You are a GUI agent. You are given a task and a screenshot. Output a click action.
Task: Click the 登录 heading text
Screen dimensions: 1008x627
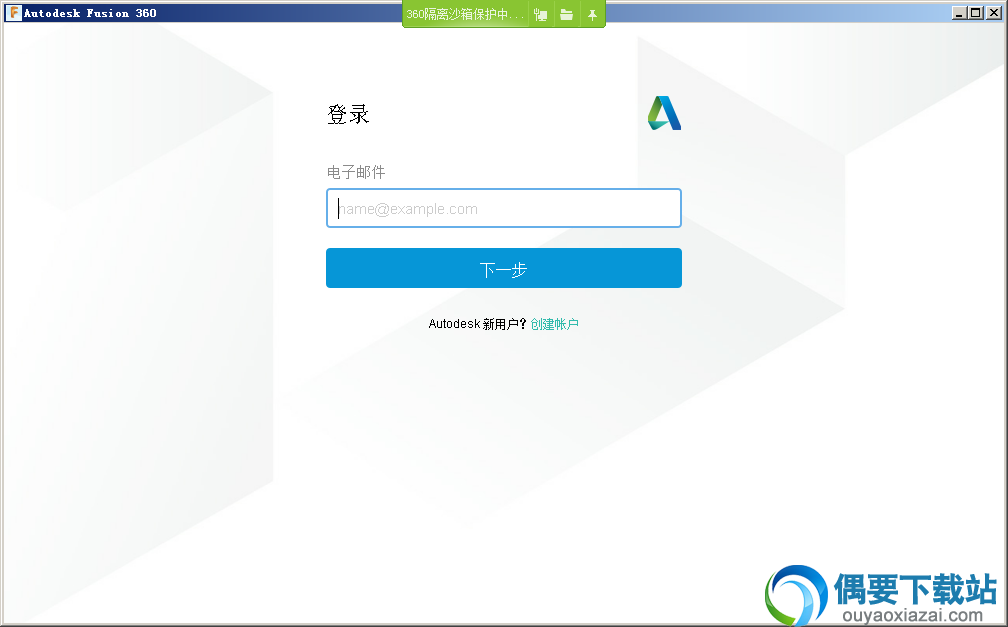(x=348, y=114)
